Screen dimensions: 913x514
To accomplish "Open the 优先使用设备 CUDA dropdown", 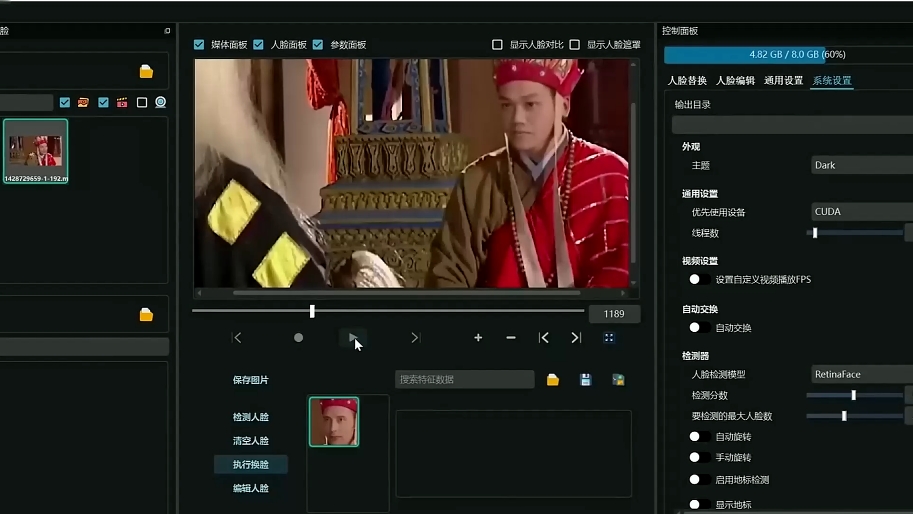I will tap(862, 212).
